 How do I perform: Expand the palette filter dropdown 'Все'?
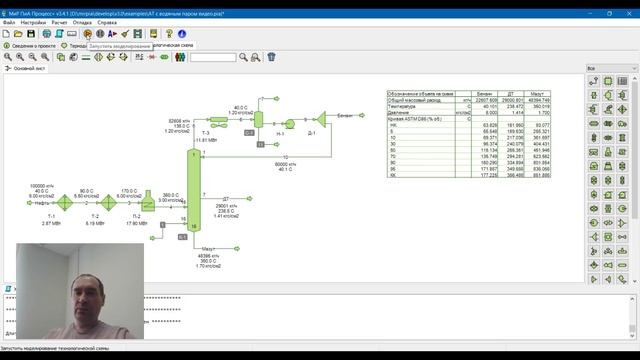point(611,68)
